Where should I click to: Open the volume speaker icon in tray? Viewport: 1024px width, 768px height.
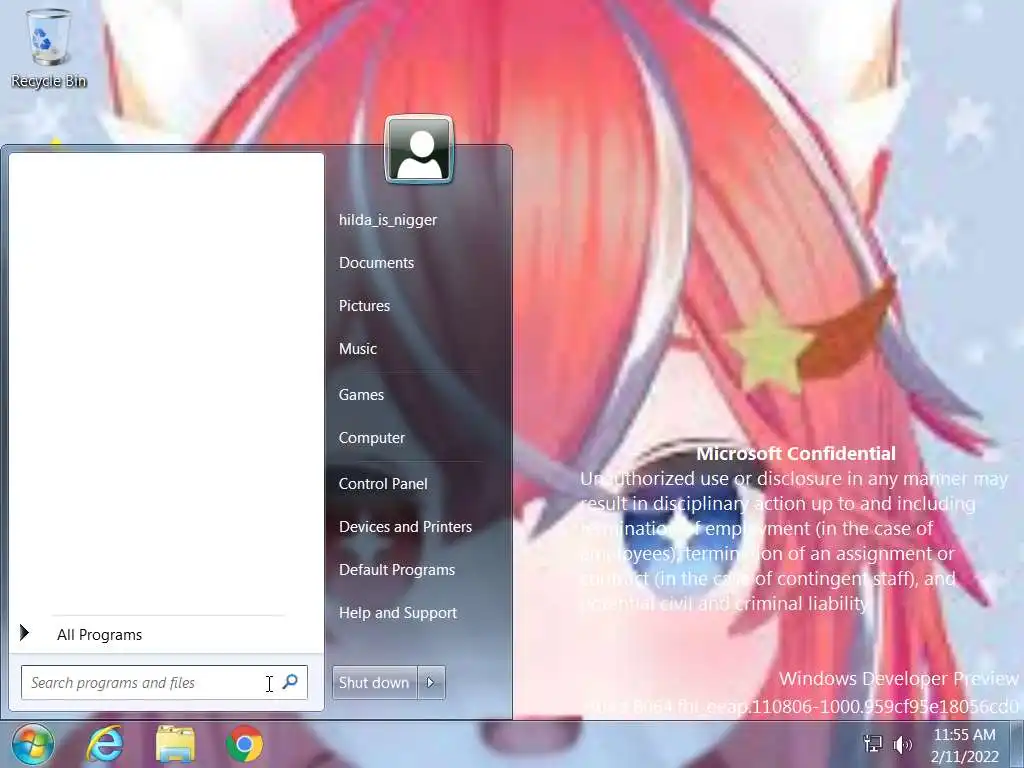click(903, 744)
